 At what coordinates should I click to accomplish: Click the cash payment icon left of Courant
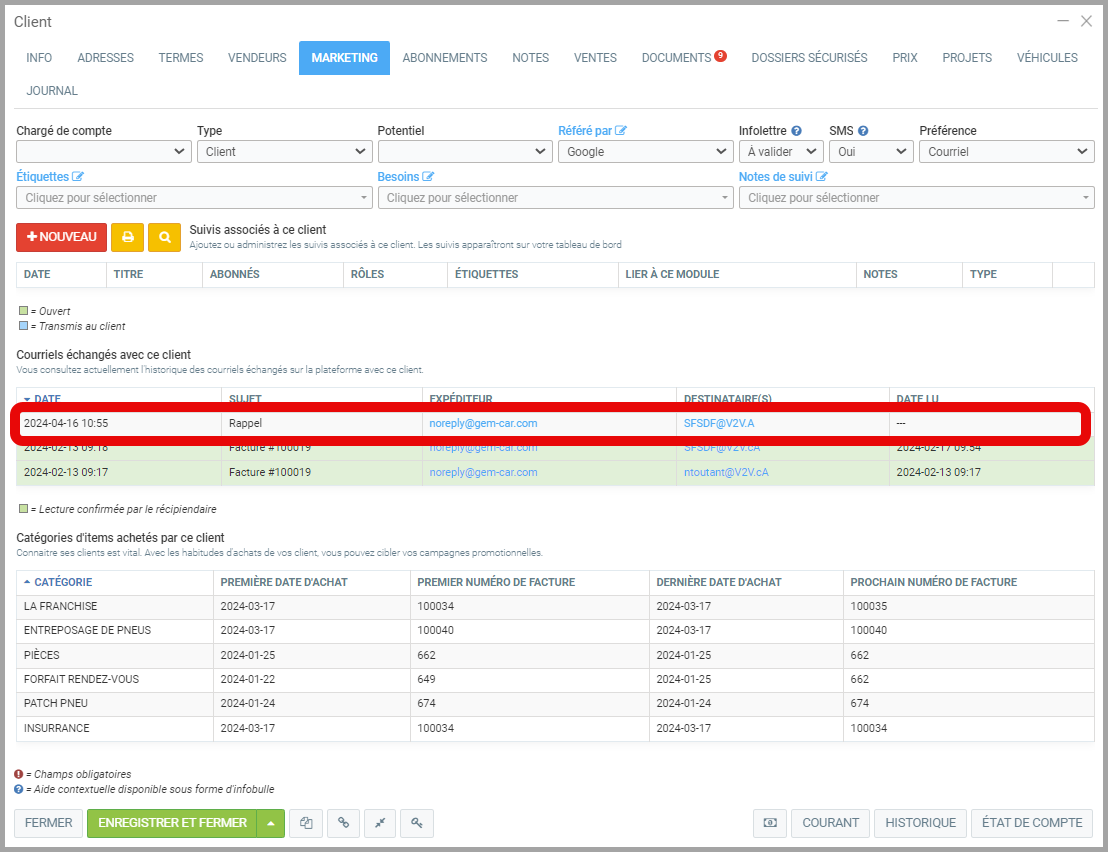pos(769,823)
